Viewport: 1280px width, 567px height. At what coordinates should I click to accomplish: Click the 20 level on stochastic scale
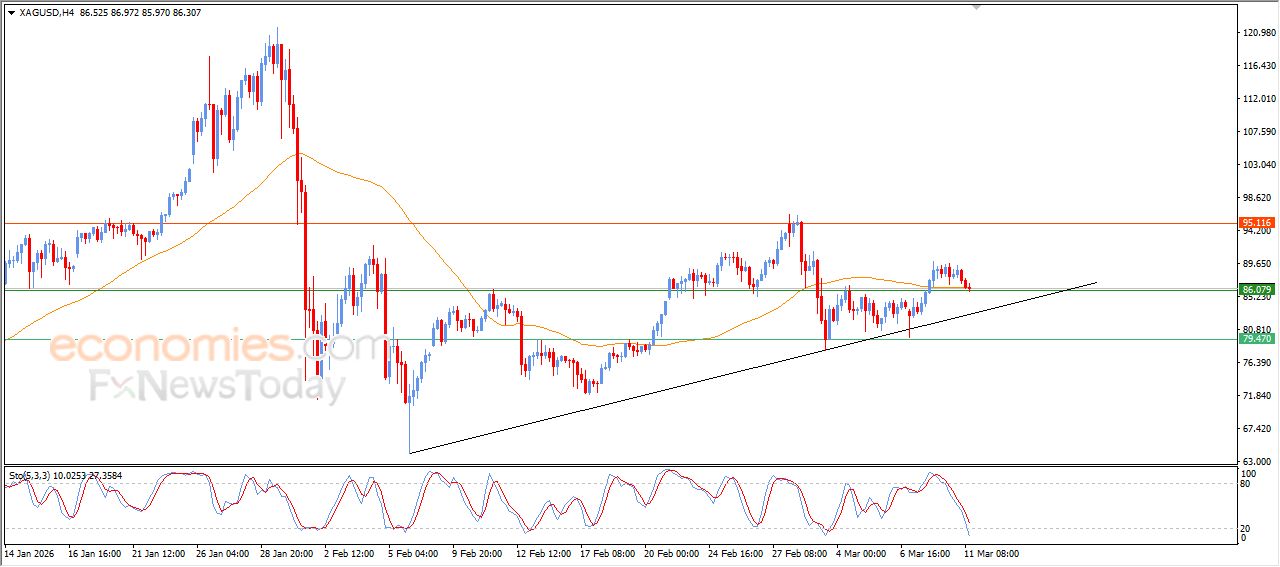(1246, 528)
